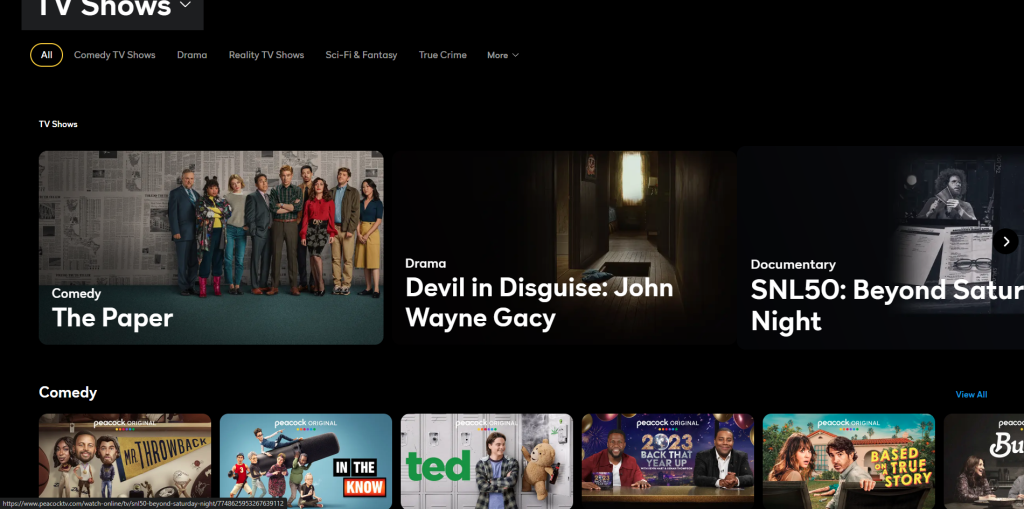Open the More genres dropdown

502,55
